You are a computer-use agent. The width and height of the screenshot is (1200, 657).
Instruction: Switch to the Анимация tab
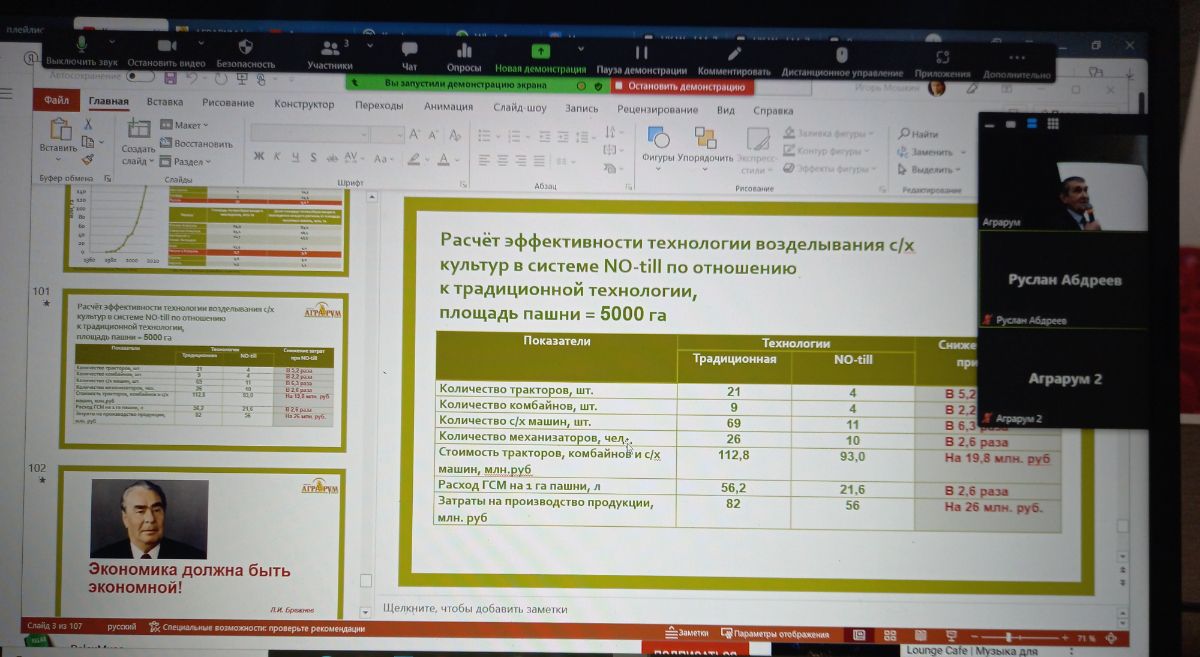point(448,106)
